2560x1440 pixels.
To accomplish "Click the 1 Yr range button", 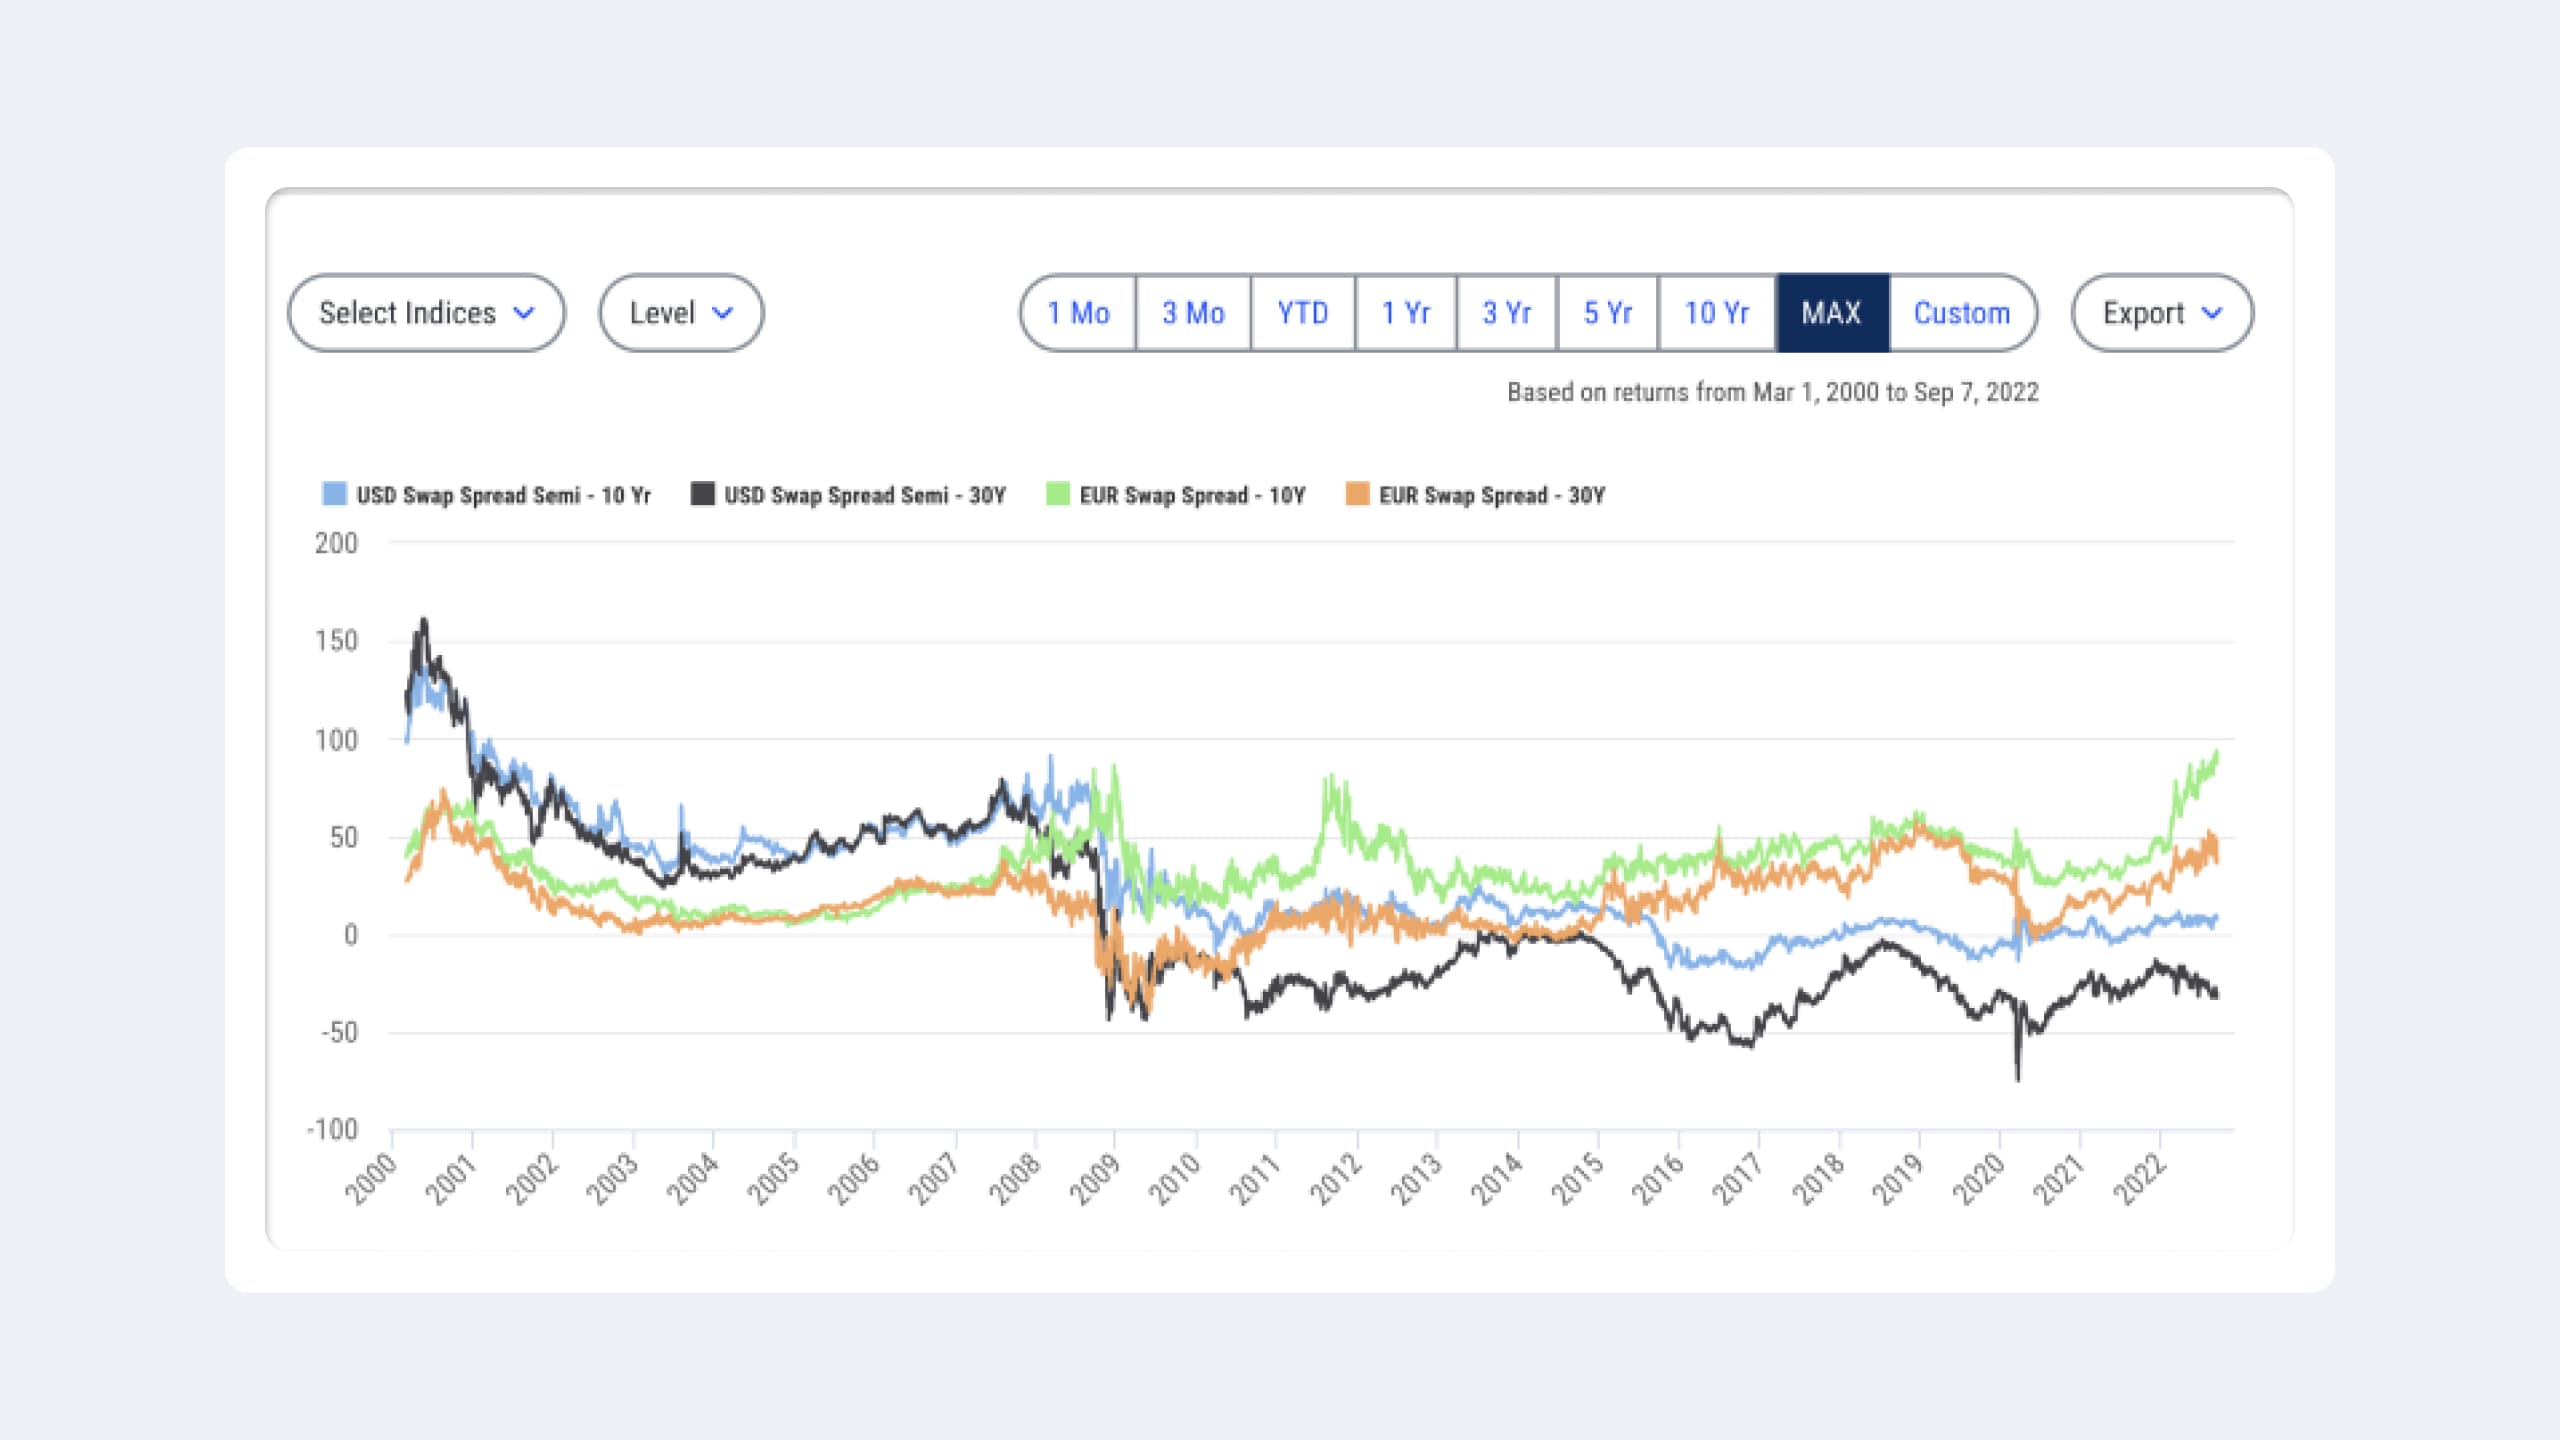I will click(1405, 313).
